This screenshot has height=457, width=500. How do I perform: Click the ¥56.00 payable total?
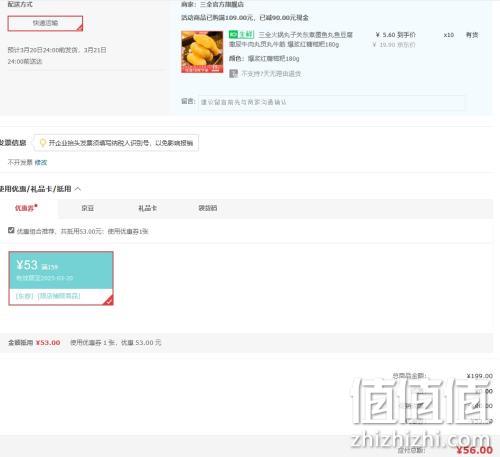click(x=474, y=450)
